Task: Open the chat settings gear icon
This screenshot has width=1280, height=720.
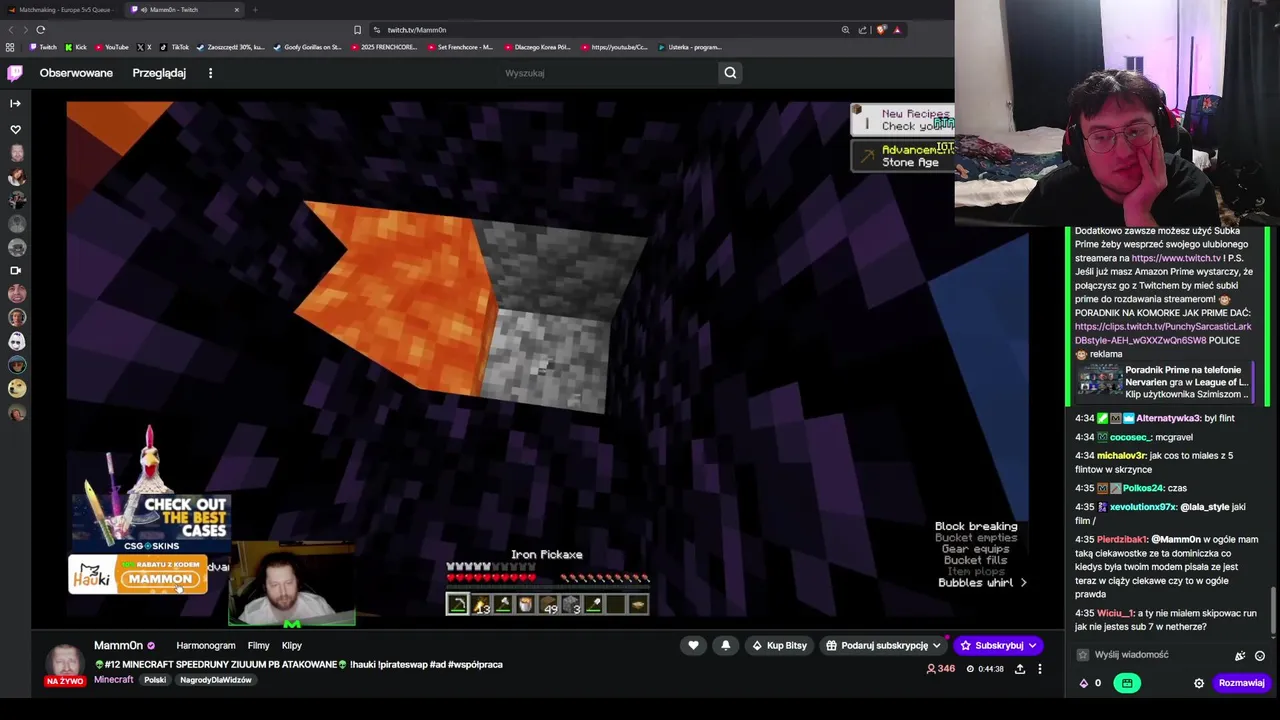Action: (1199, 683)
